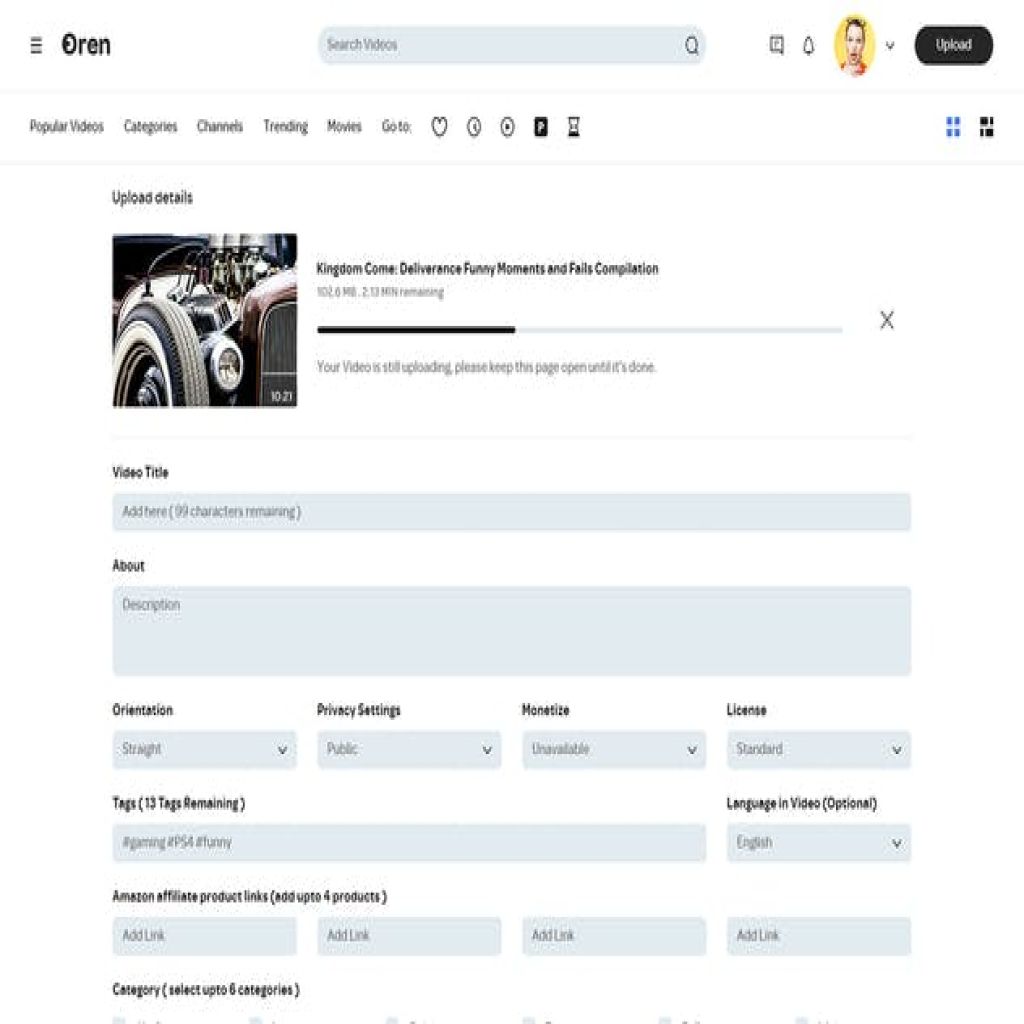Open the License dropdown showing Standard
This screenshot has width=1024, height=1024.
(818, 749)
